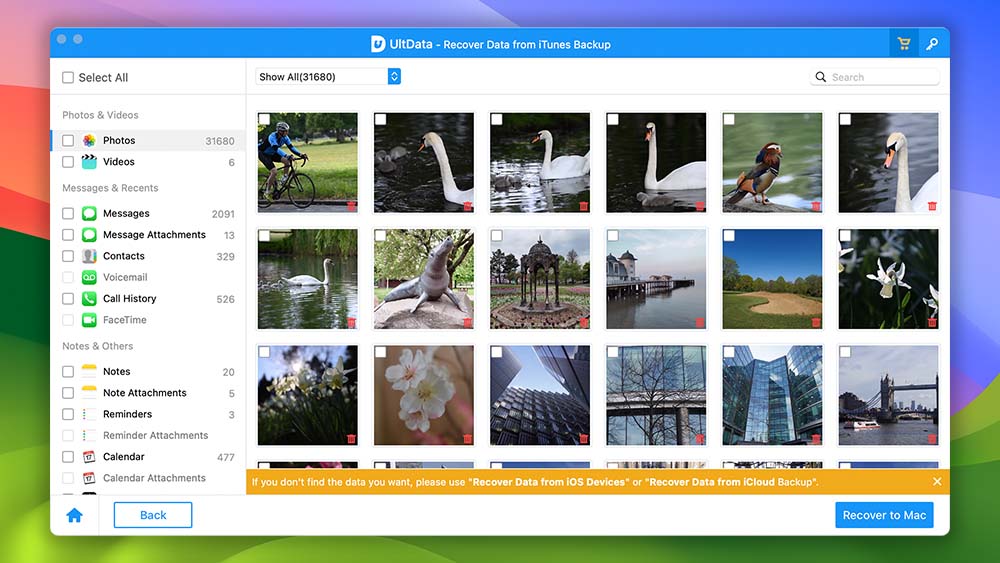Check the Reminders checkbox
Viewport: 1000px width, 563px height.
68,414
